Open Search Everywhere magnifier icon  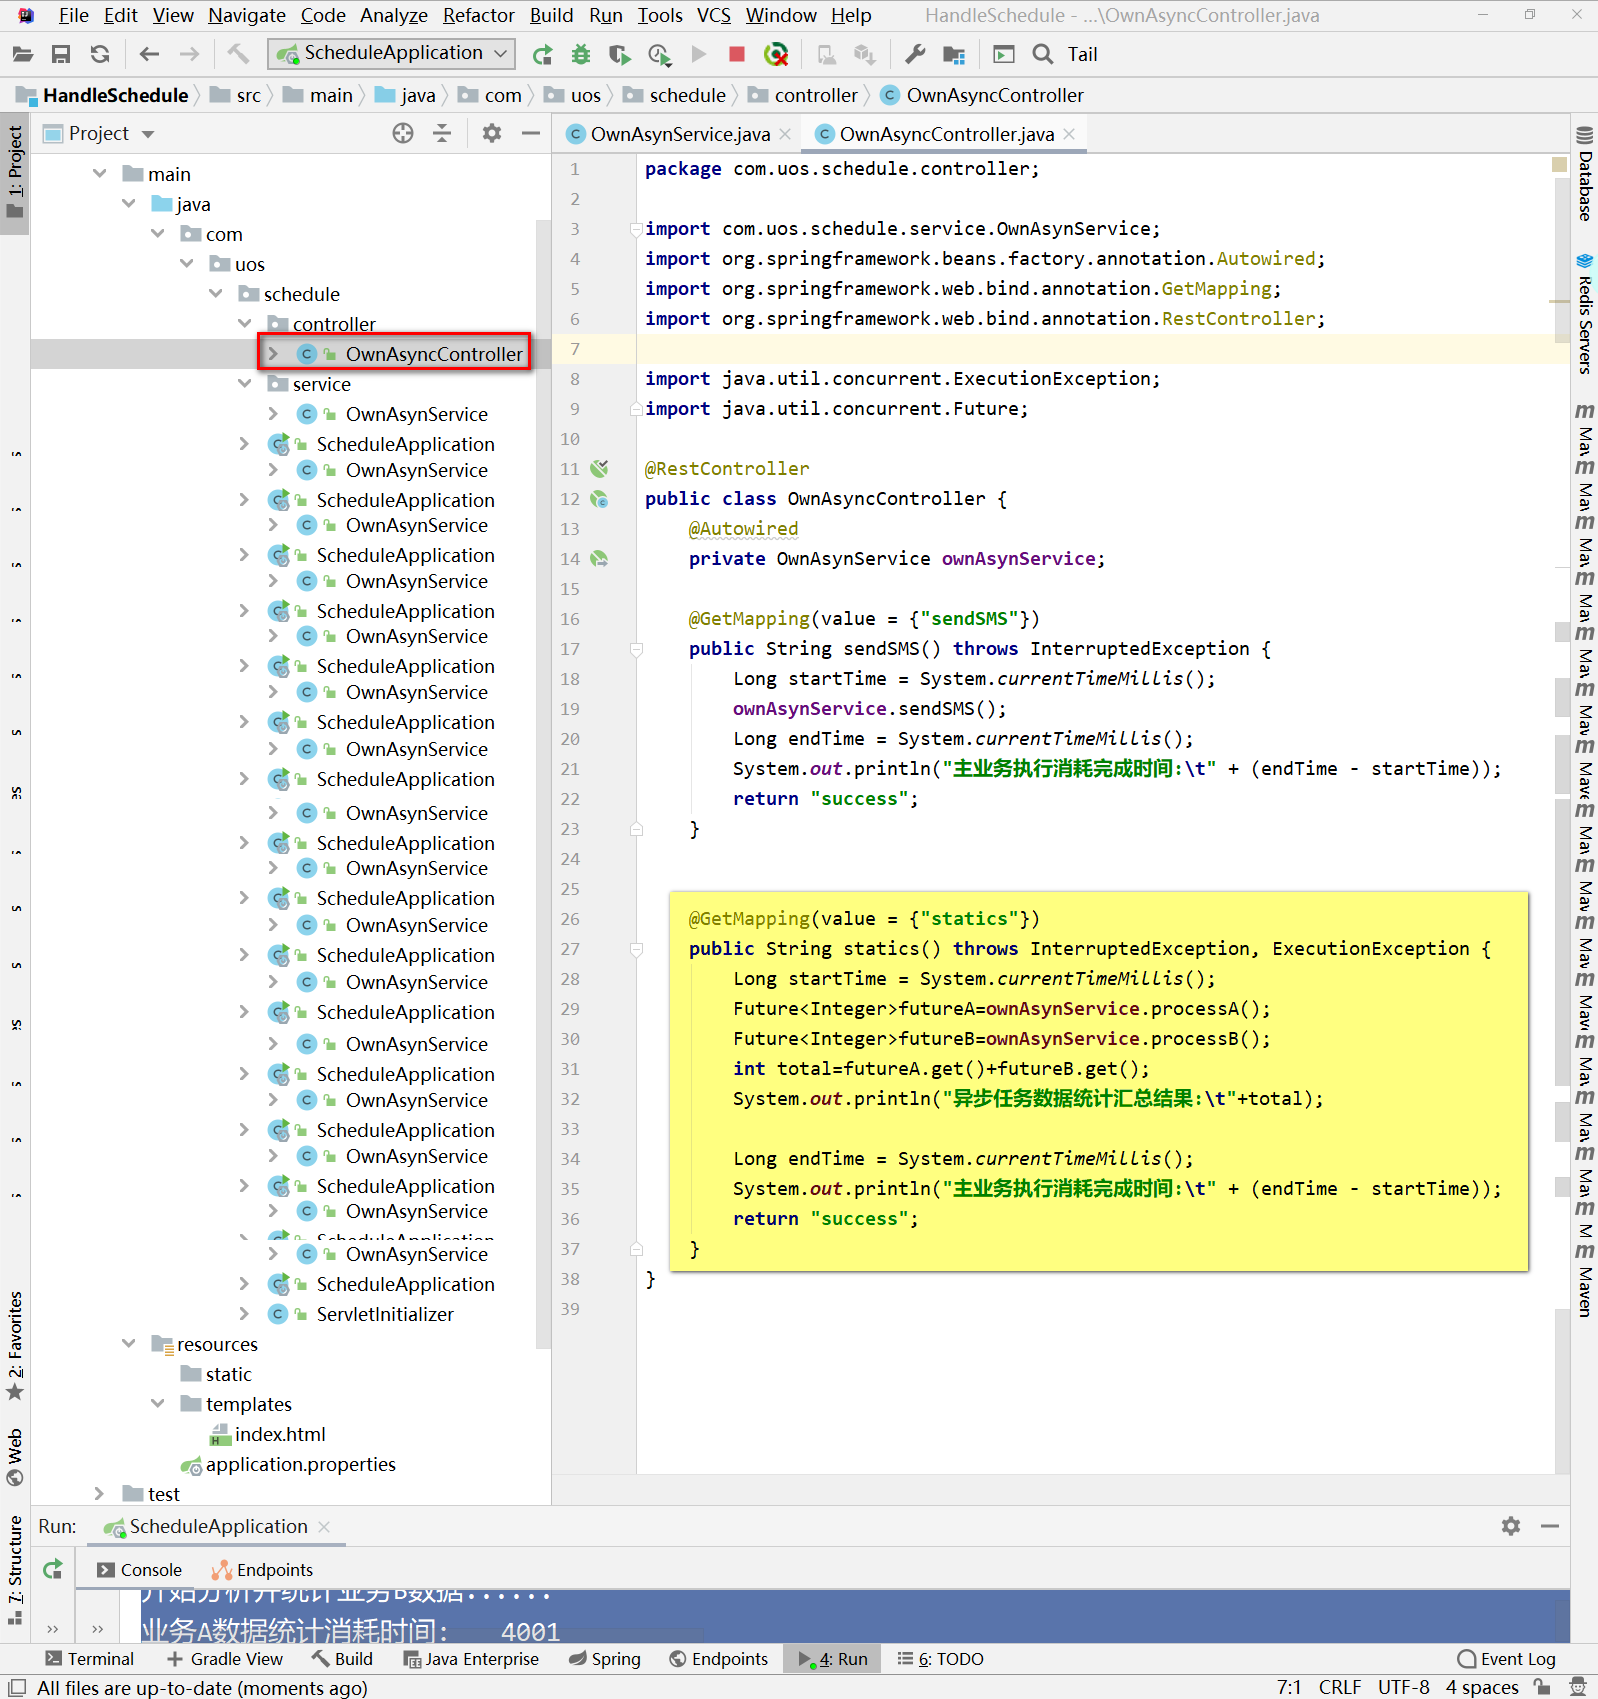coord(1042,55)
